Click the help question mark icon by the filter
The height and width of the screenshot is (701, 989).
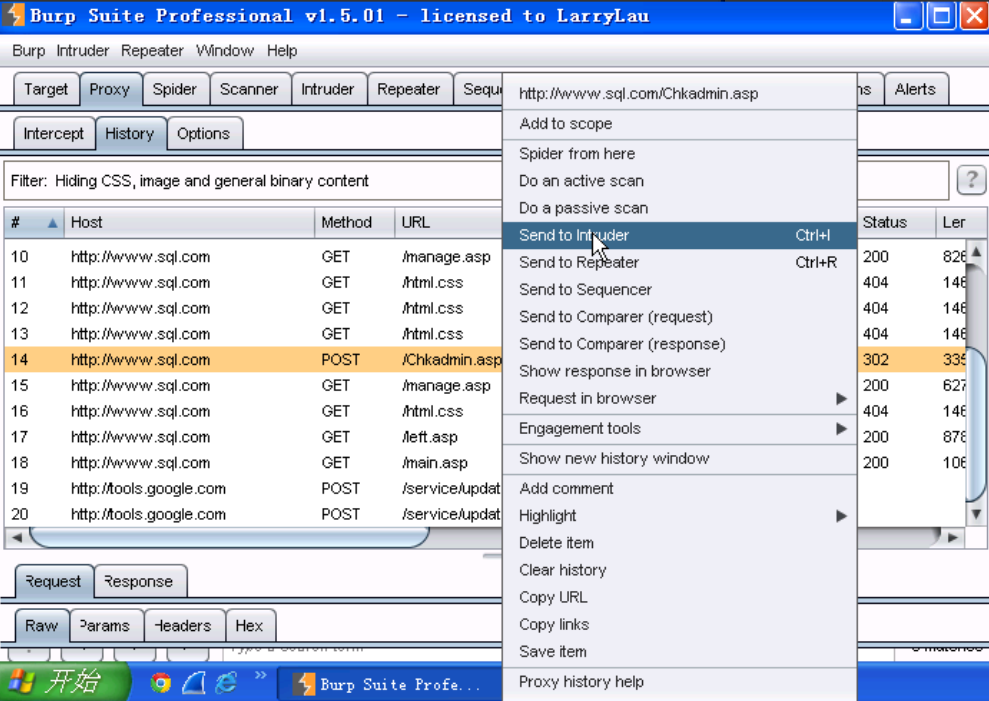click(971, 180)
